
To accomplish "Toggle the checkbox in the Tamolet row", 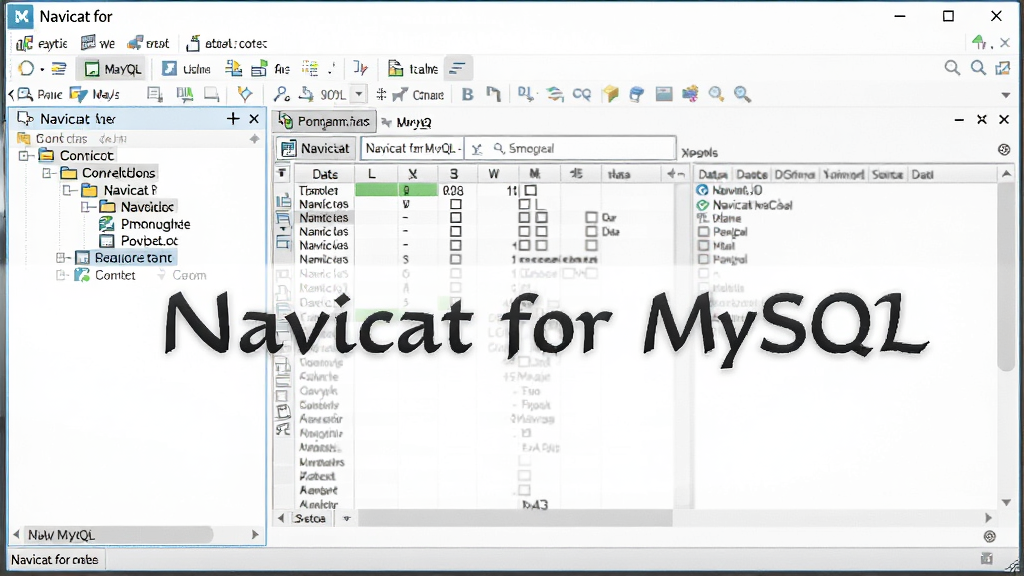I will coord(531,191).
